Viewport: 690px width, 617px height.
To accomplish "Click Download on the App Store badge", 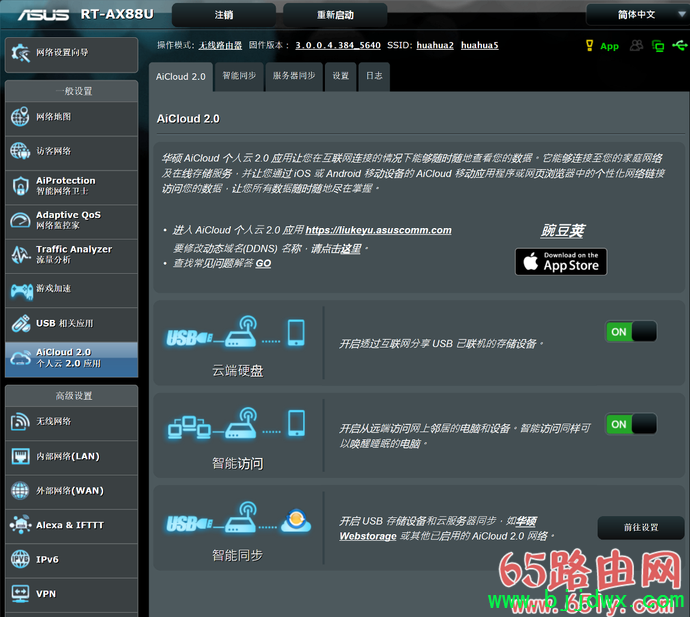I will point(561,262).
